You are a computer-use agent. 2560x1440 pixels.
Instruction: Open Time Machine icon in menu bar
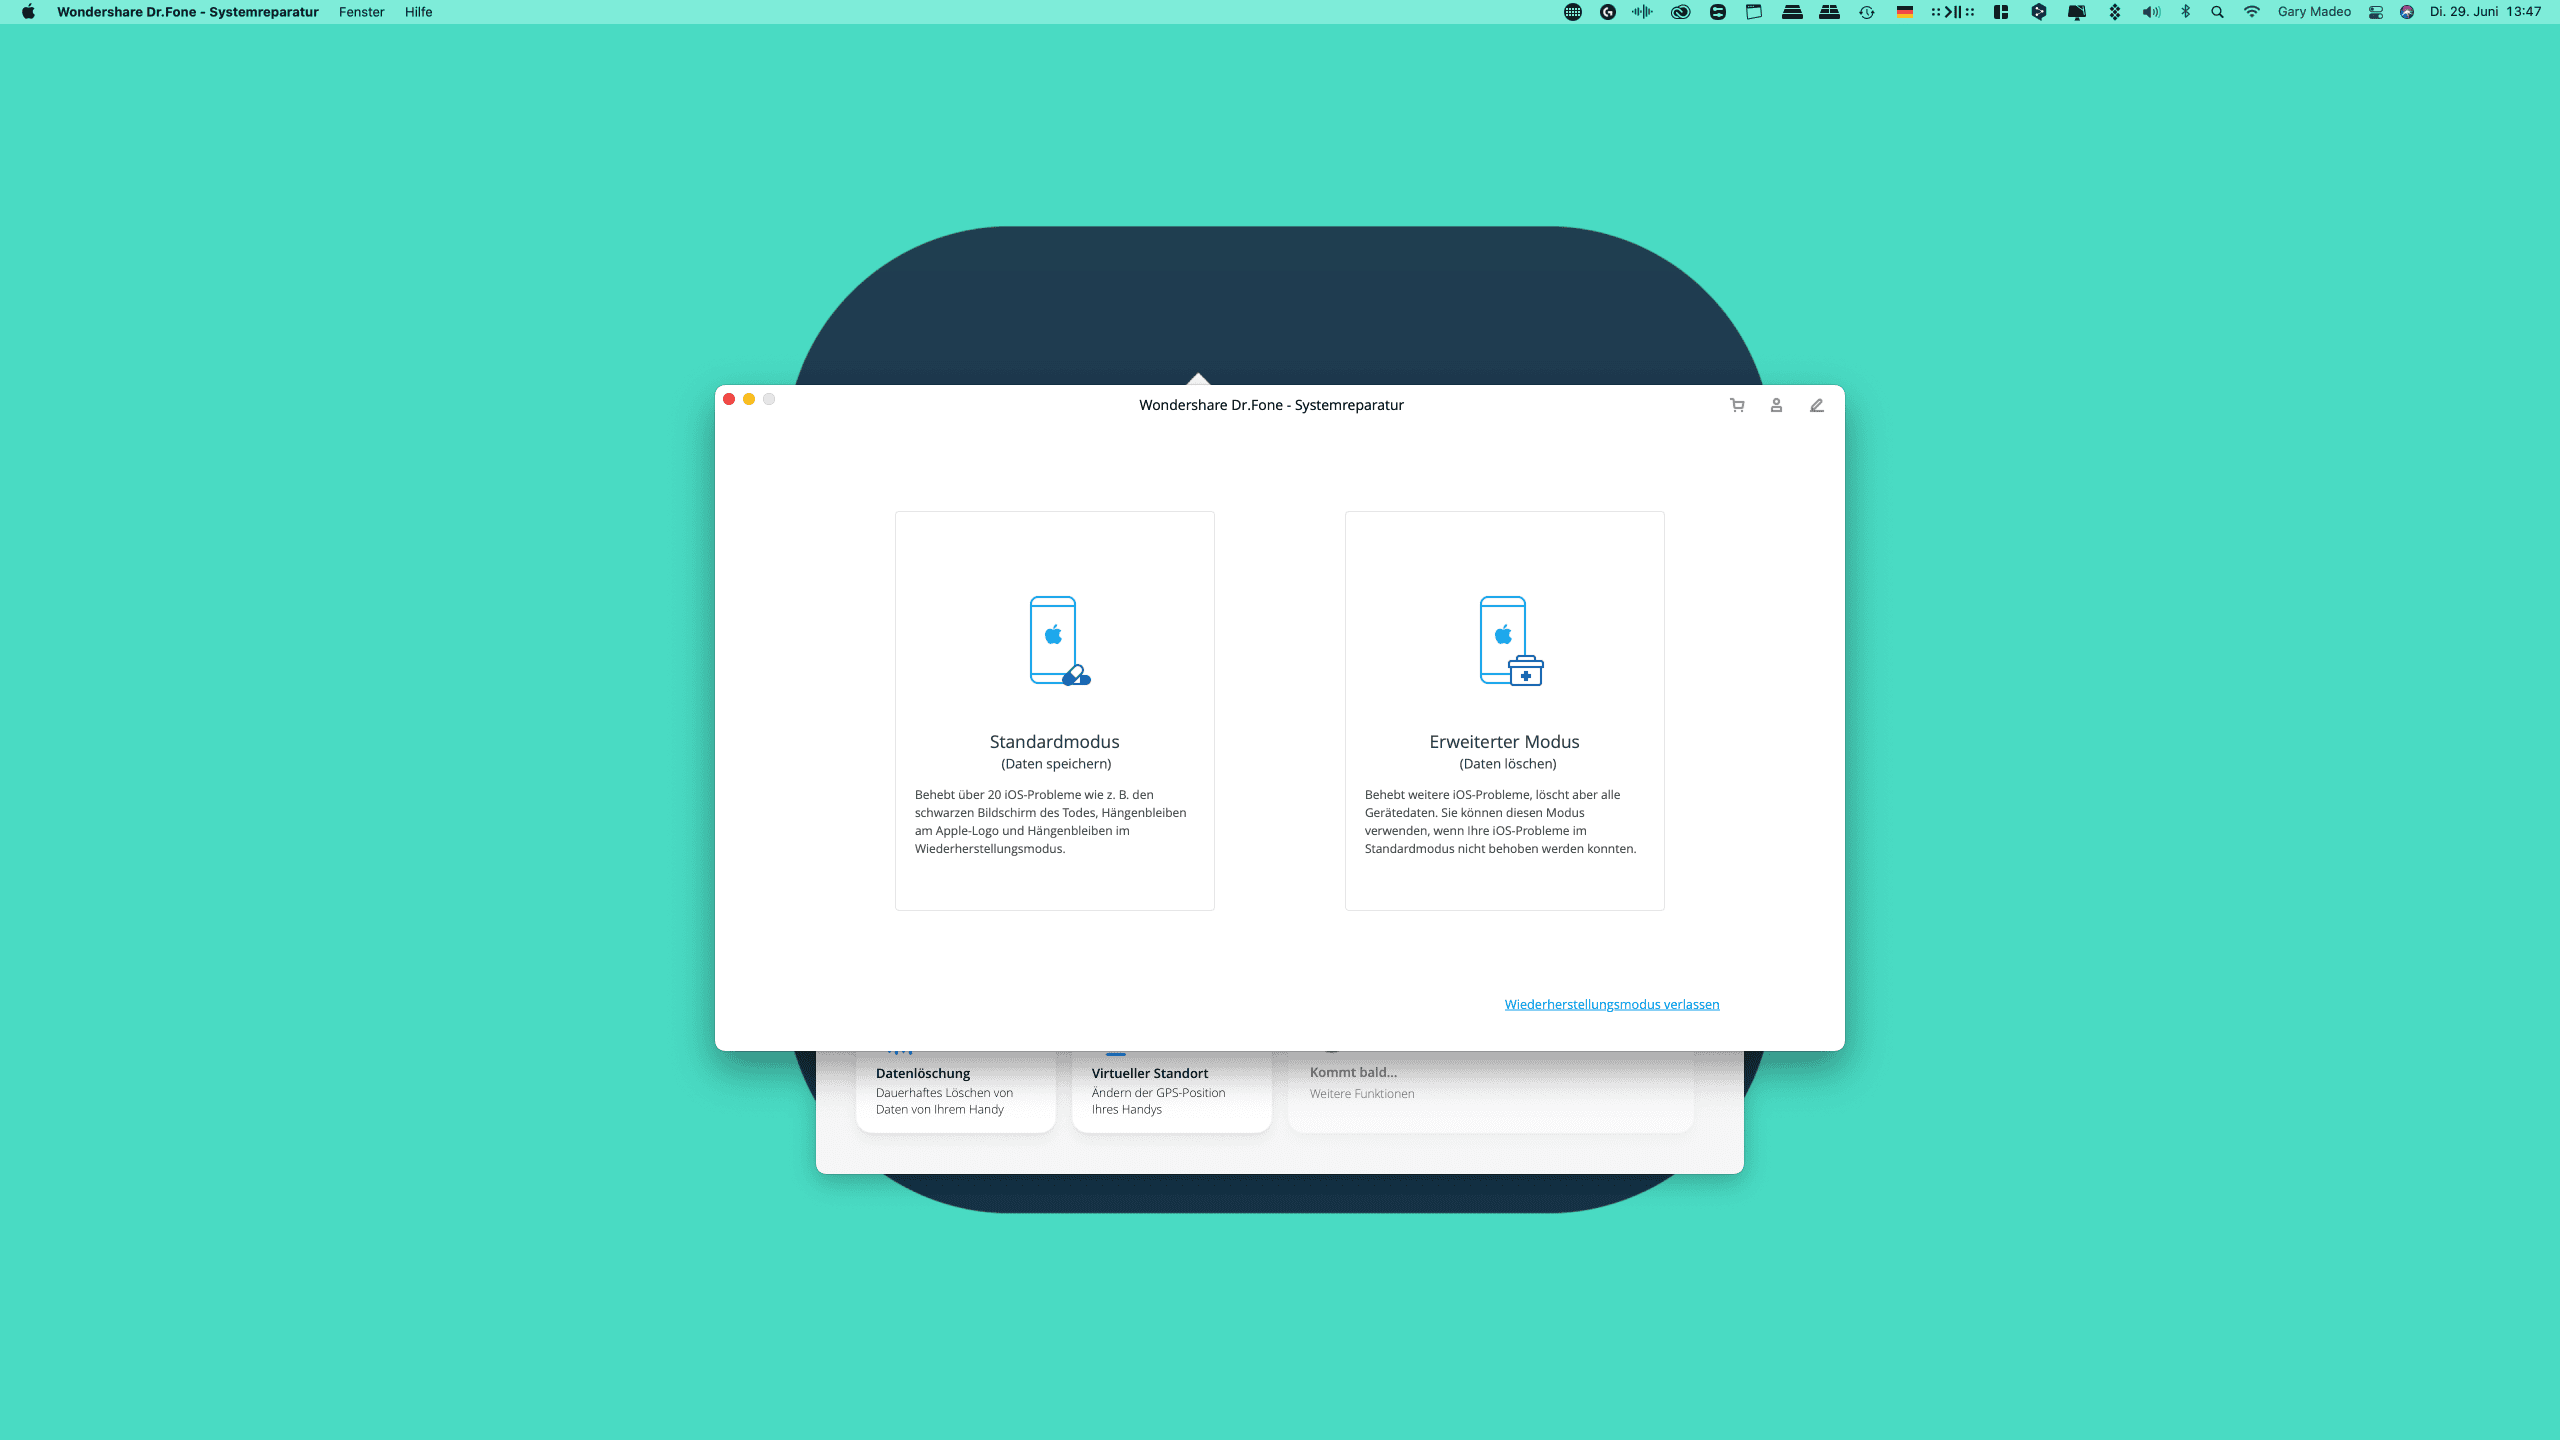pos(1867,12)
